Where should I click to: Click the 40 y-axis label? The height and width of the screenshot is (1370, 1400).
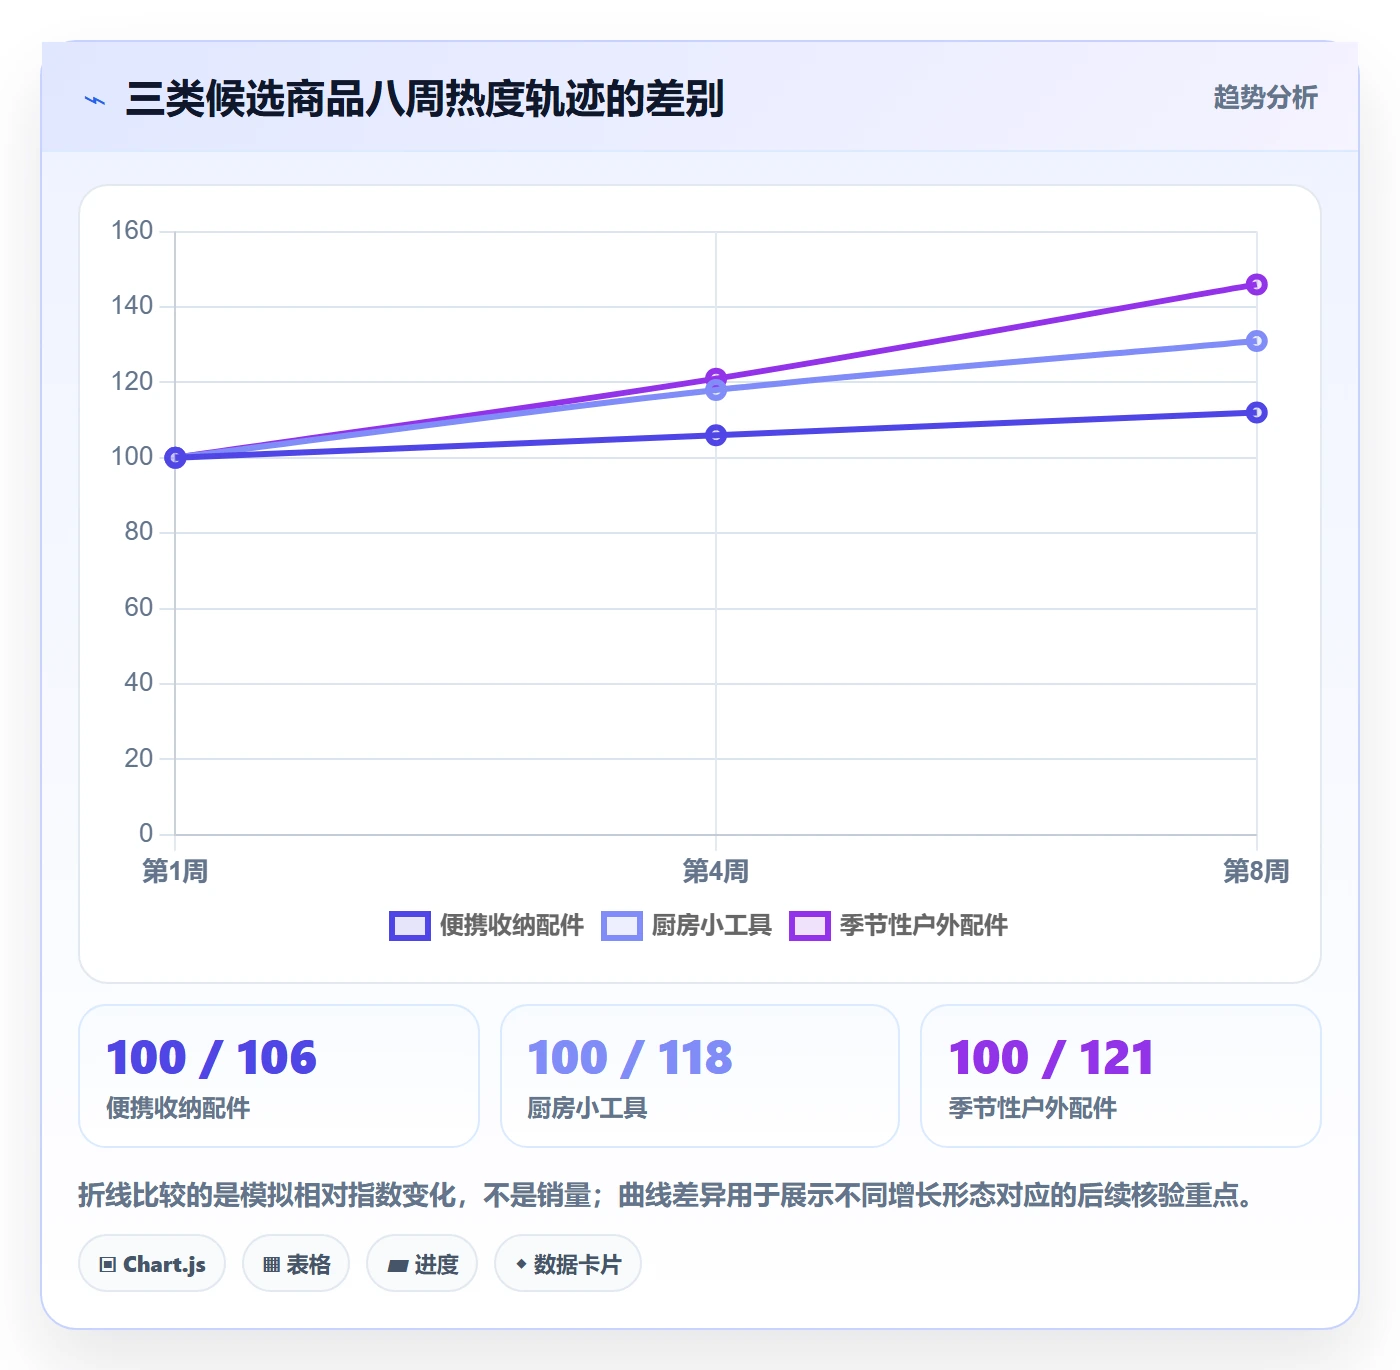tap(139, 683)
